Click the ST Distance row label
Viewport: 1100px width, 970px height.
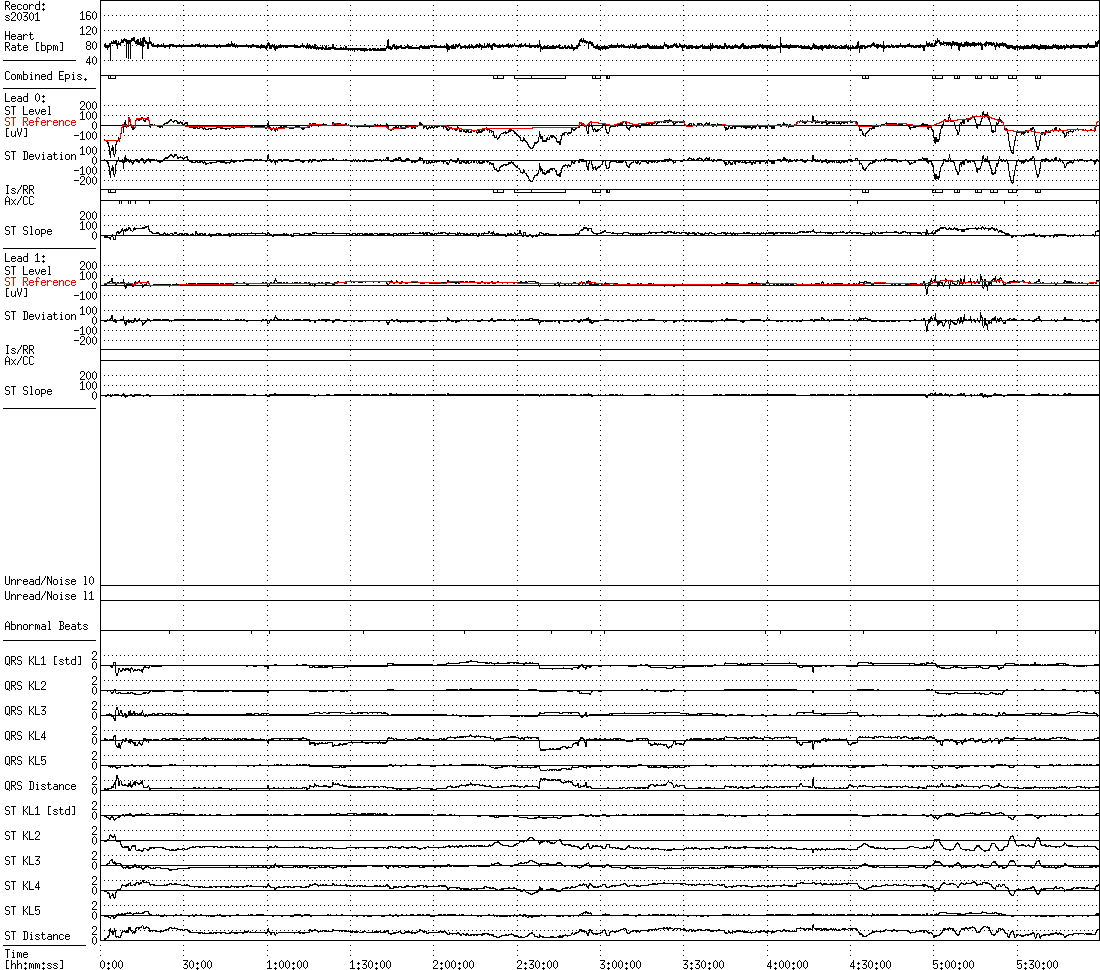coord(37,936)
